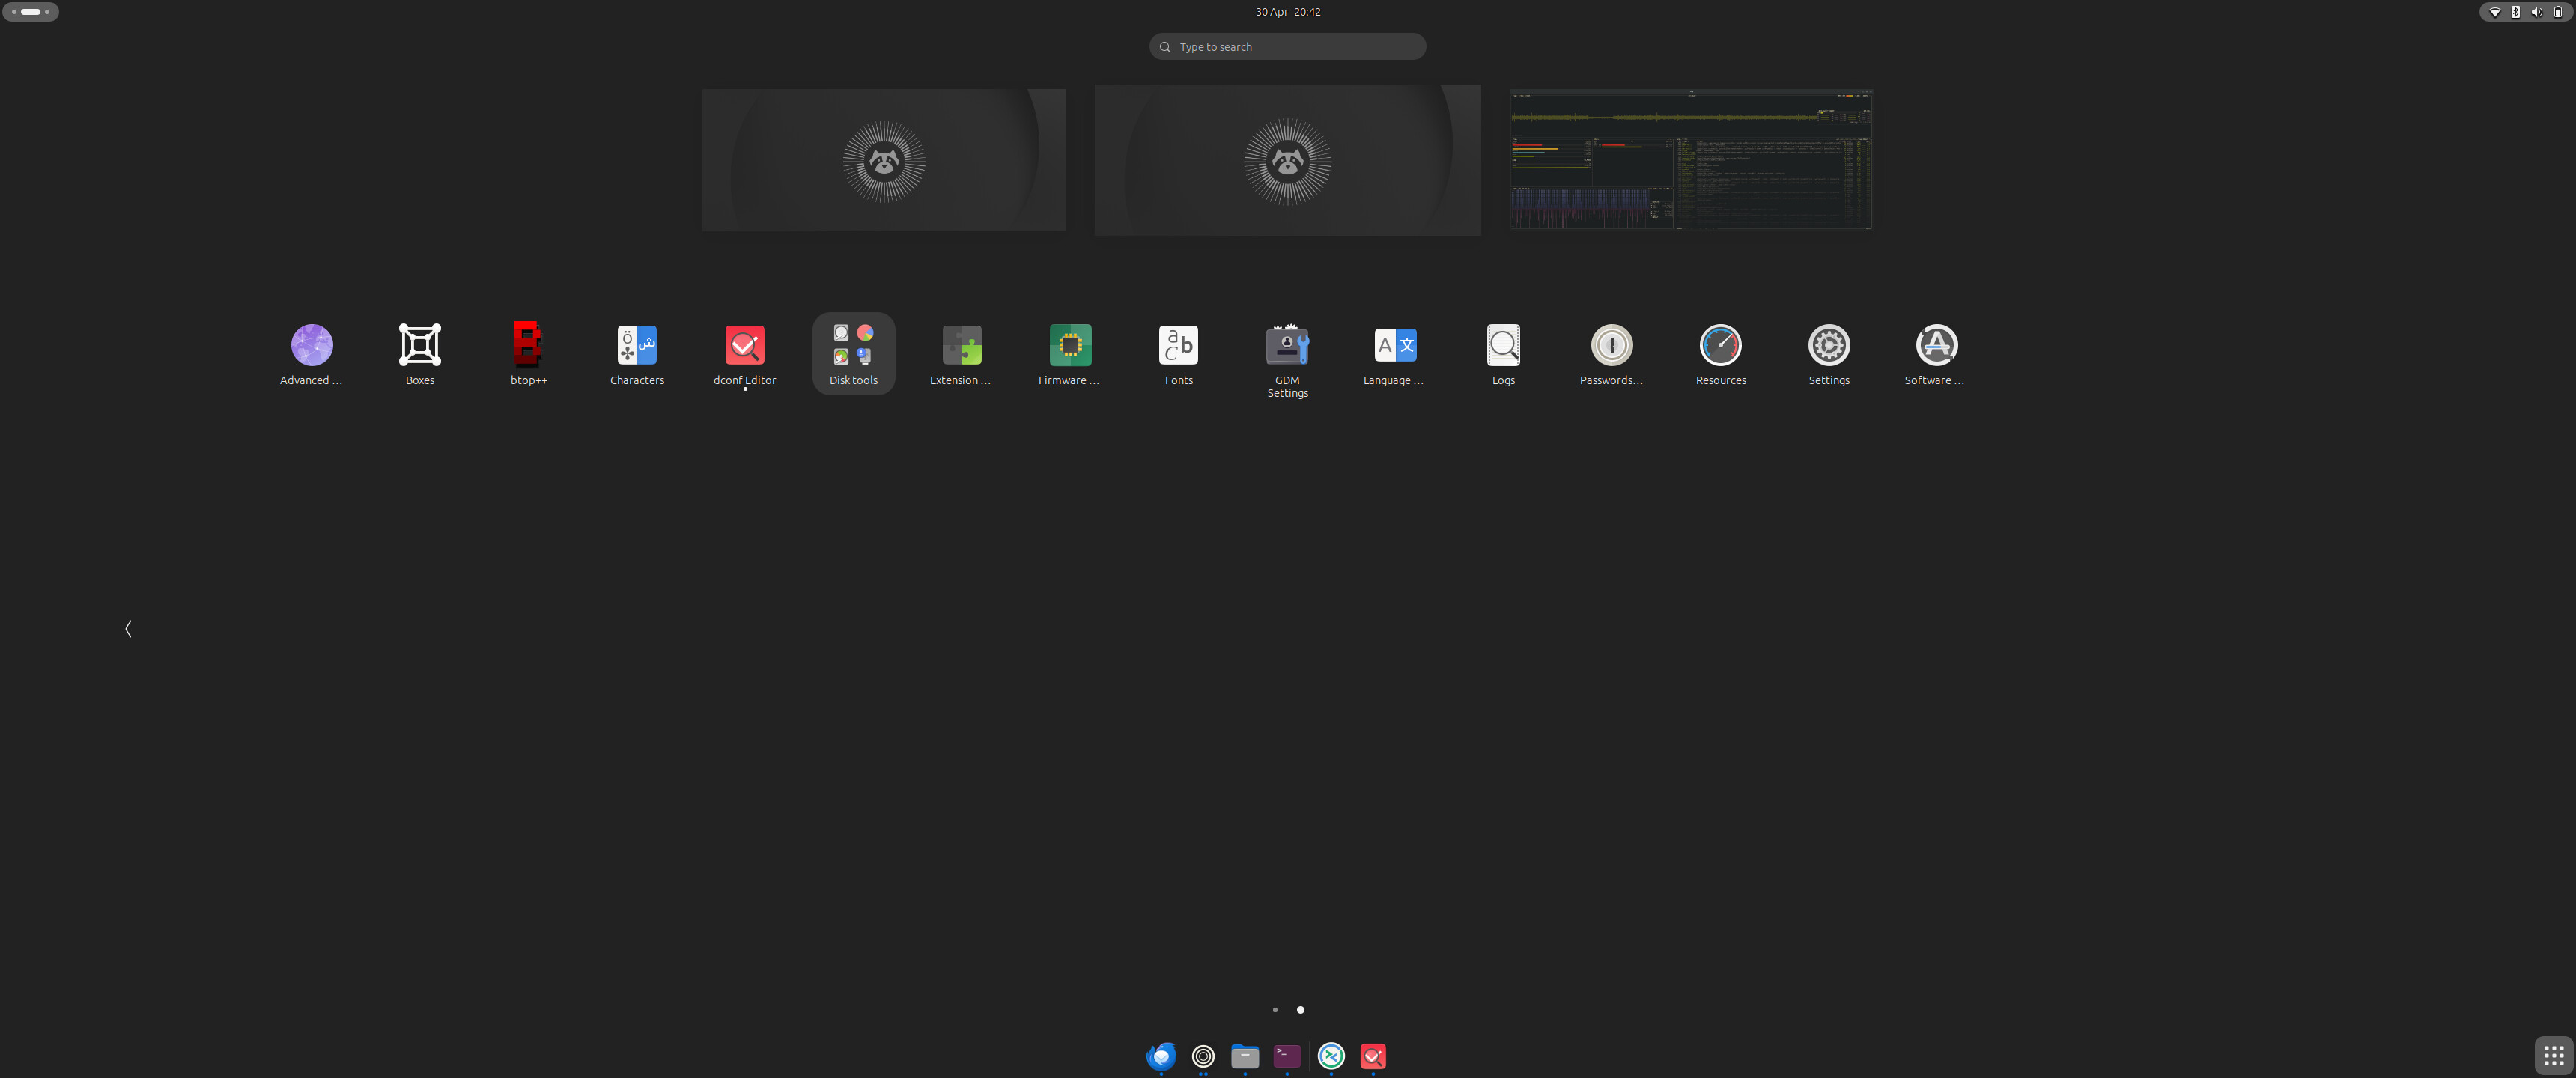Open the system status menu in top bar

(2526, 12)
